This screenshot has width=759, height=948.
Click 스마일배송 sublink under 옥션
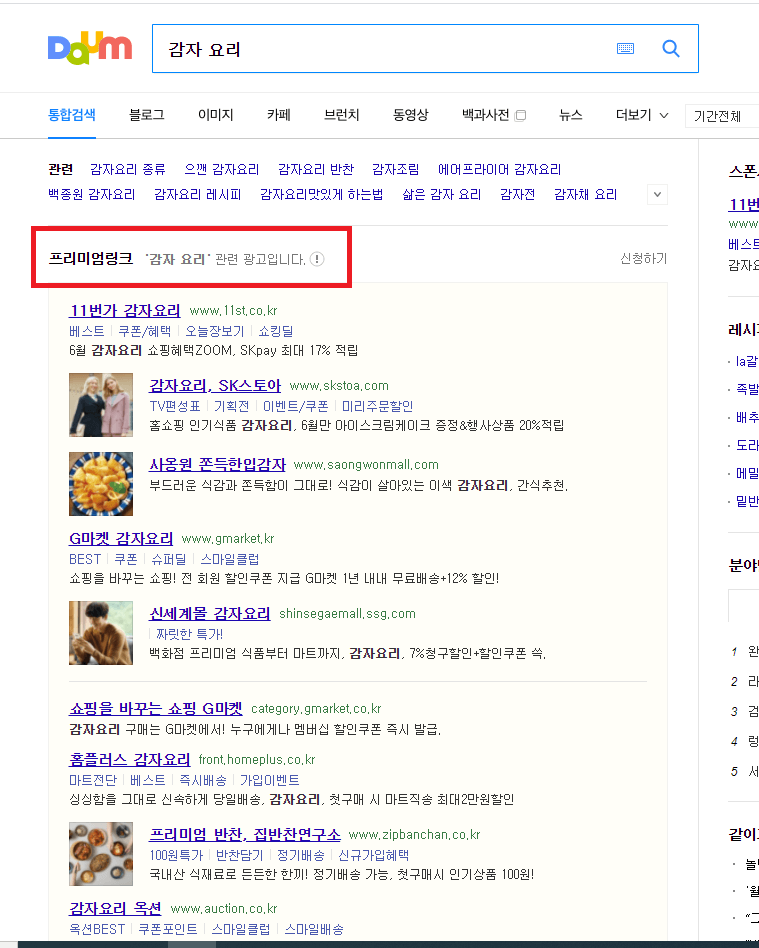click(x=314, y=929)
